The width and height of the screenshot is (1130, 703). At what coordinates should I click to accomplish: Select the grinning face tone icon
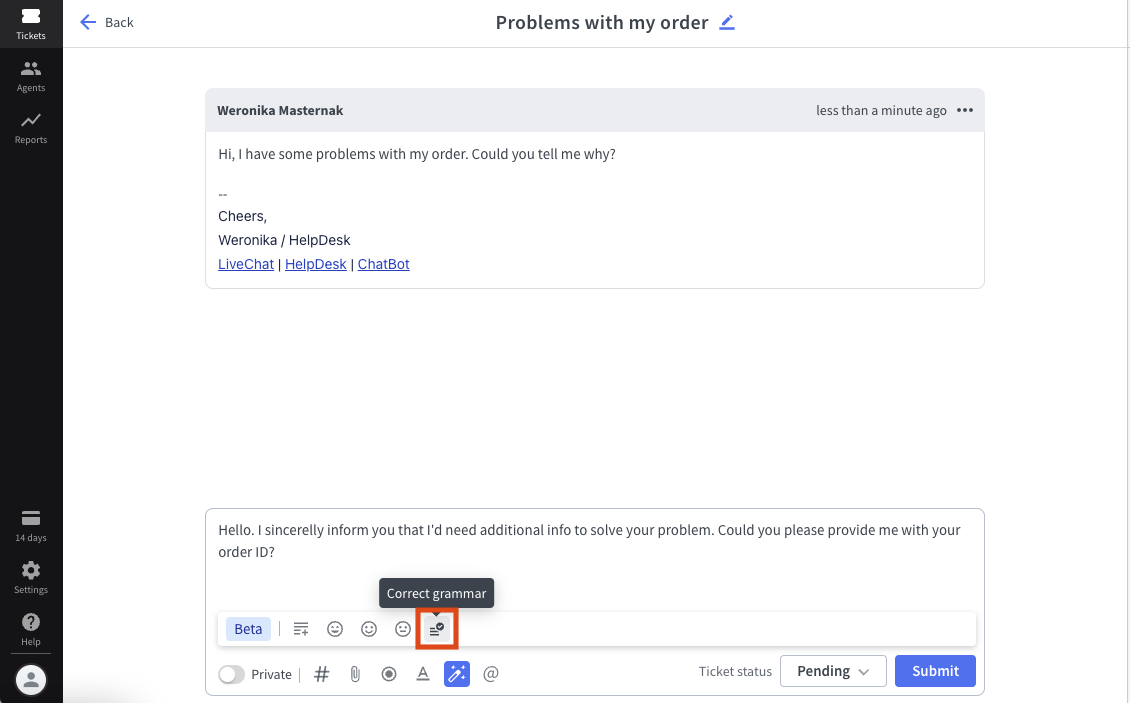tap(335, 629)
